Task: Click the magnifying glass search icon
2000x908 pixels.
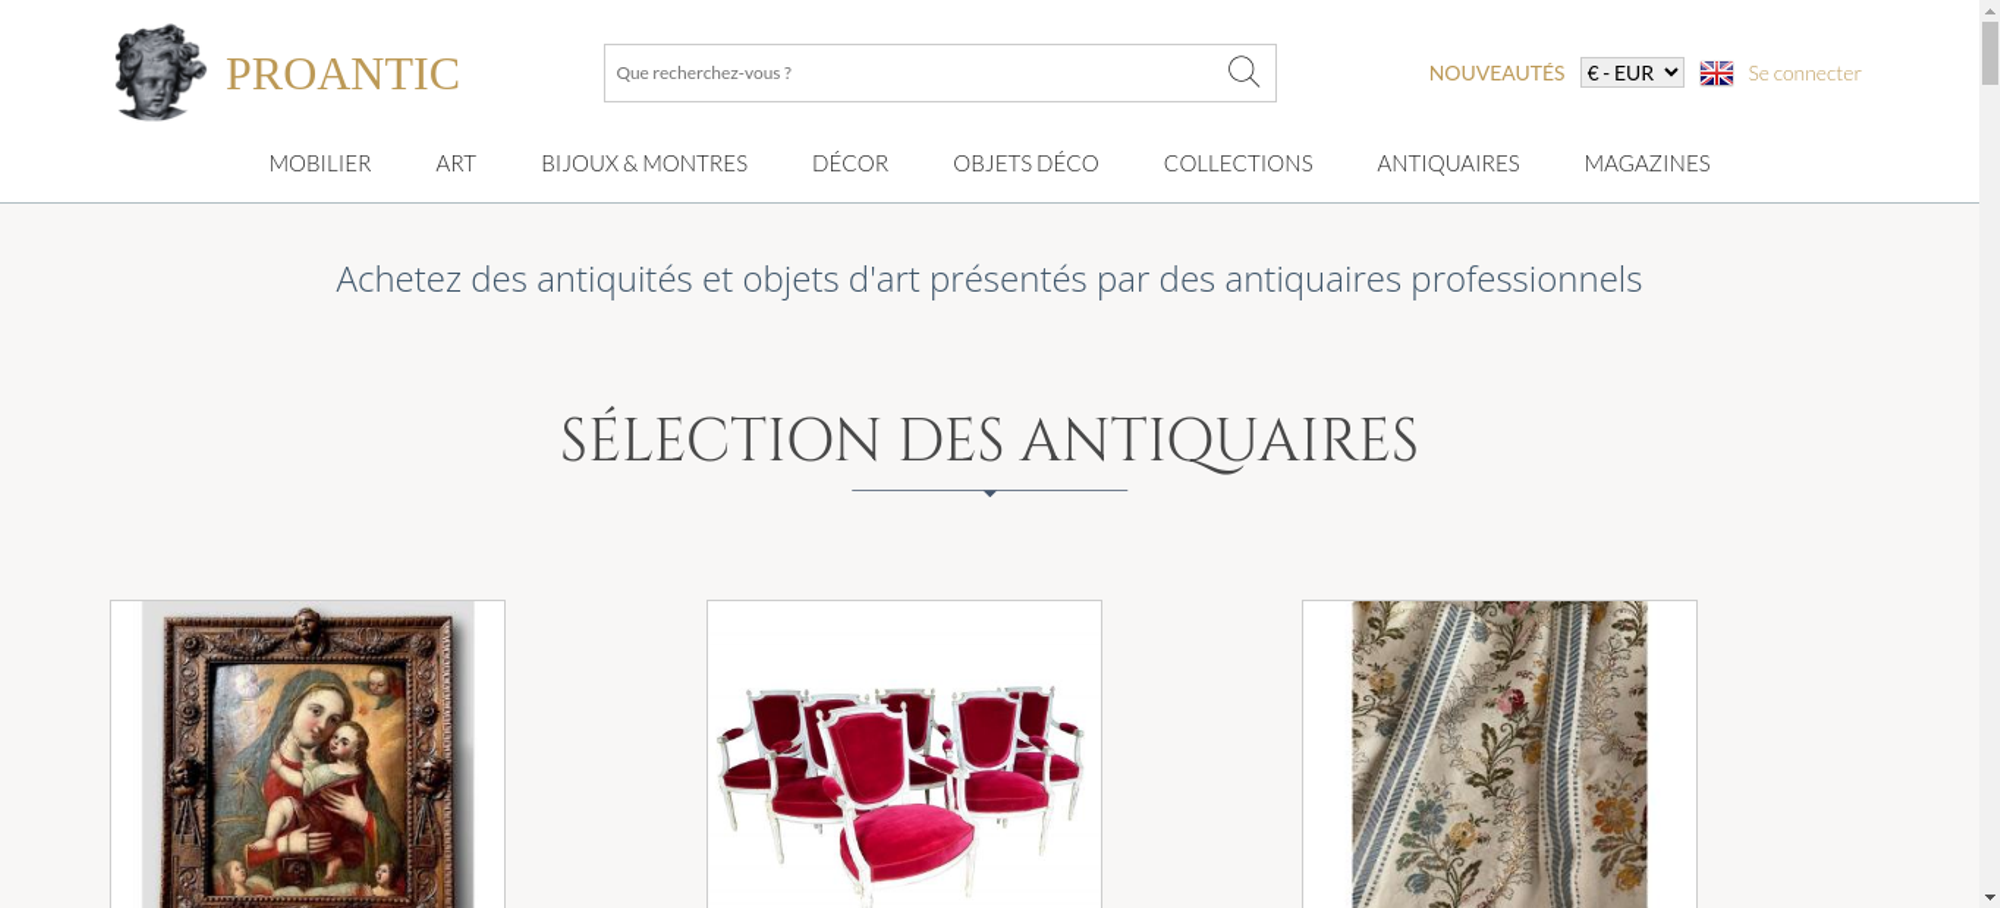Action: coord(1243,72)
